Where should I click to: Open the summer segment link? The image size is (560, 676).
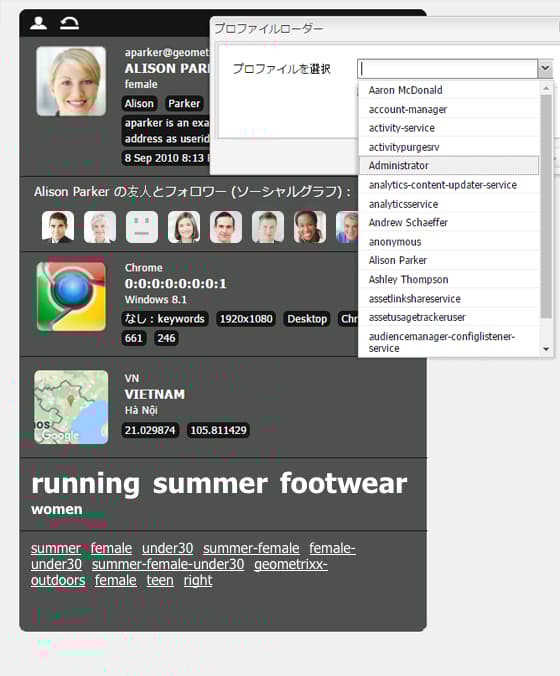[x=56, y=548]
